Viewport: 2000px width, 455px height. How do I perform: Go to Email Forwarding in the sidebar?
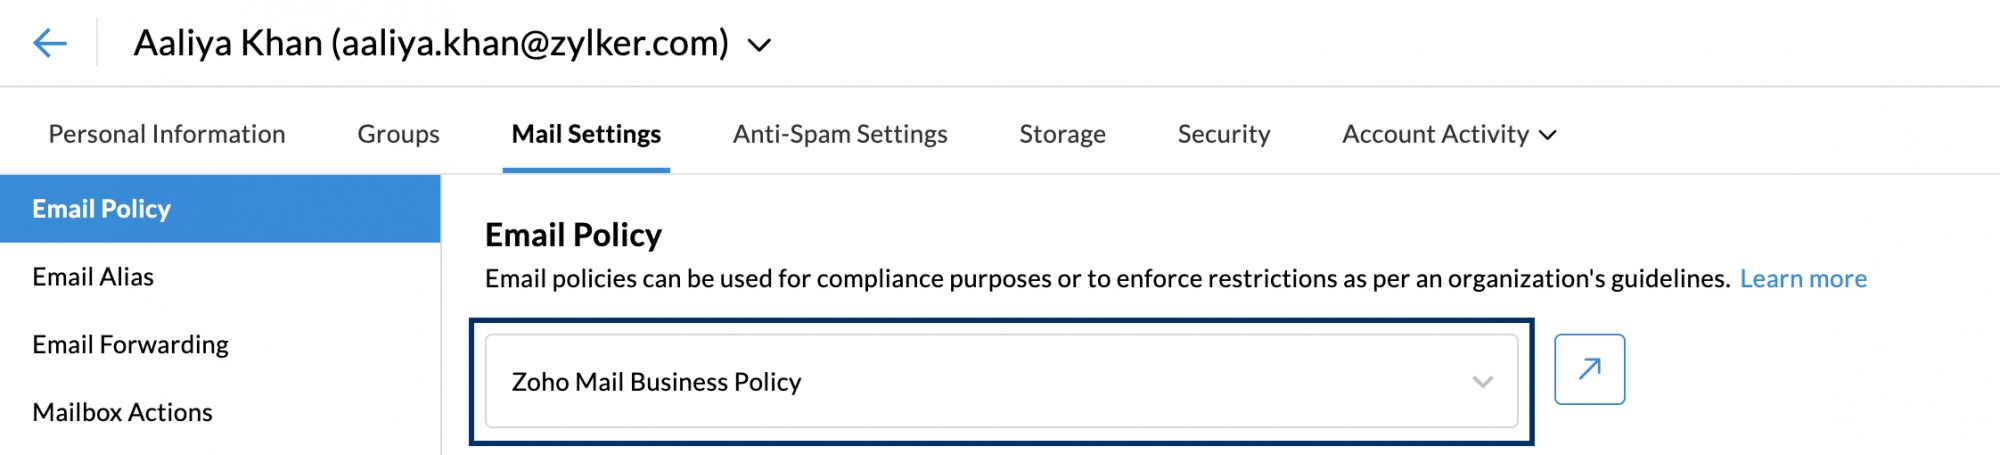pos(130,345)
